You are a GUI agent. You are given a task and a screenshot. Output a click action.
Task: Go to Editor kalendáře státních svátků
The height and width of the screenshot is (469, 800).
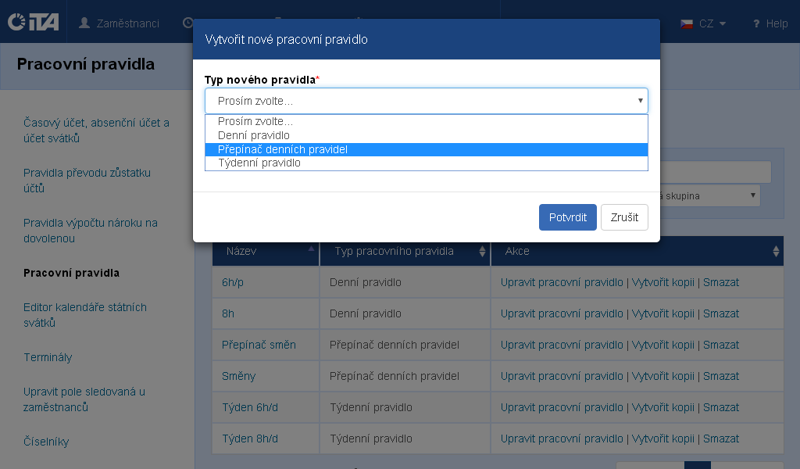[85, 314]
